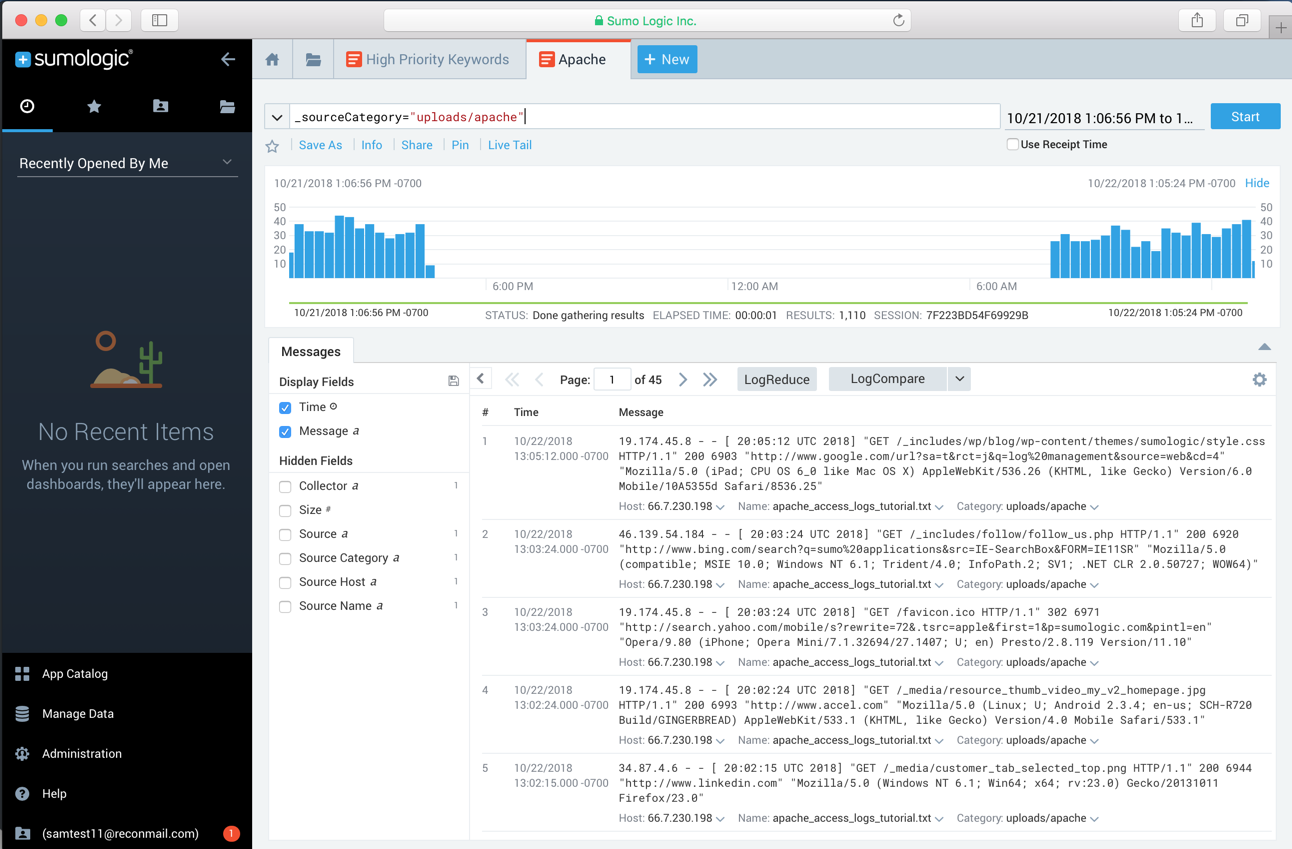Run LogReduce on the results
Image resolution: width=1292 pixels, height=849 pixels.
(777, 380)
